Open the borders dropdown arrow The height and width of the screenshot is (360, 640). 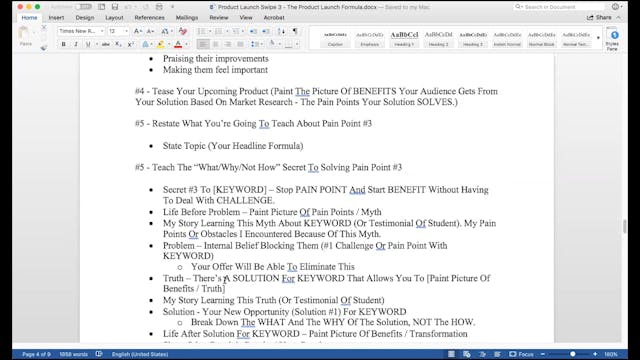(297, 44)
